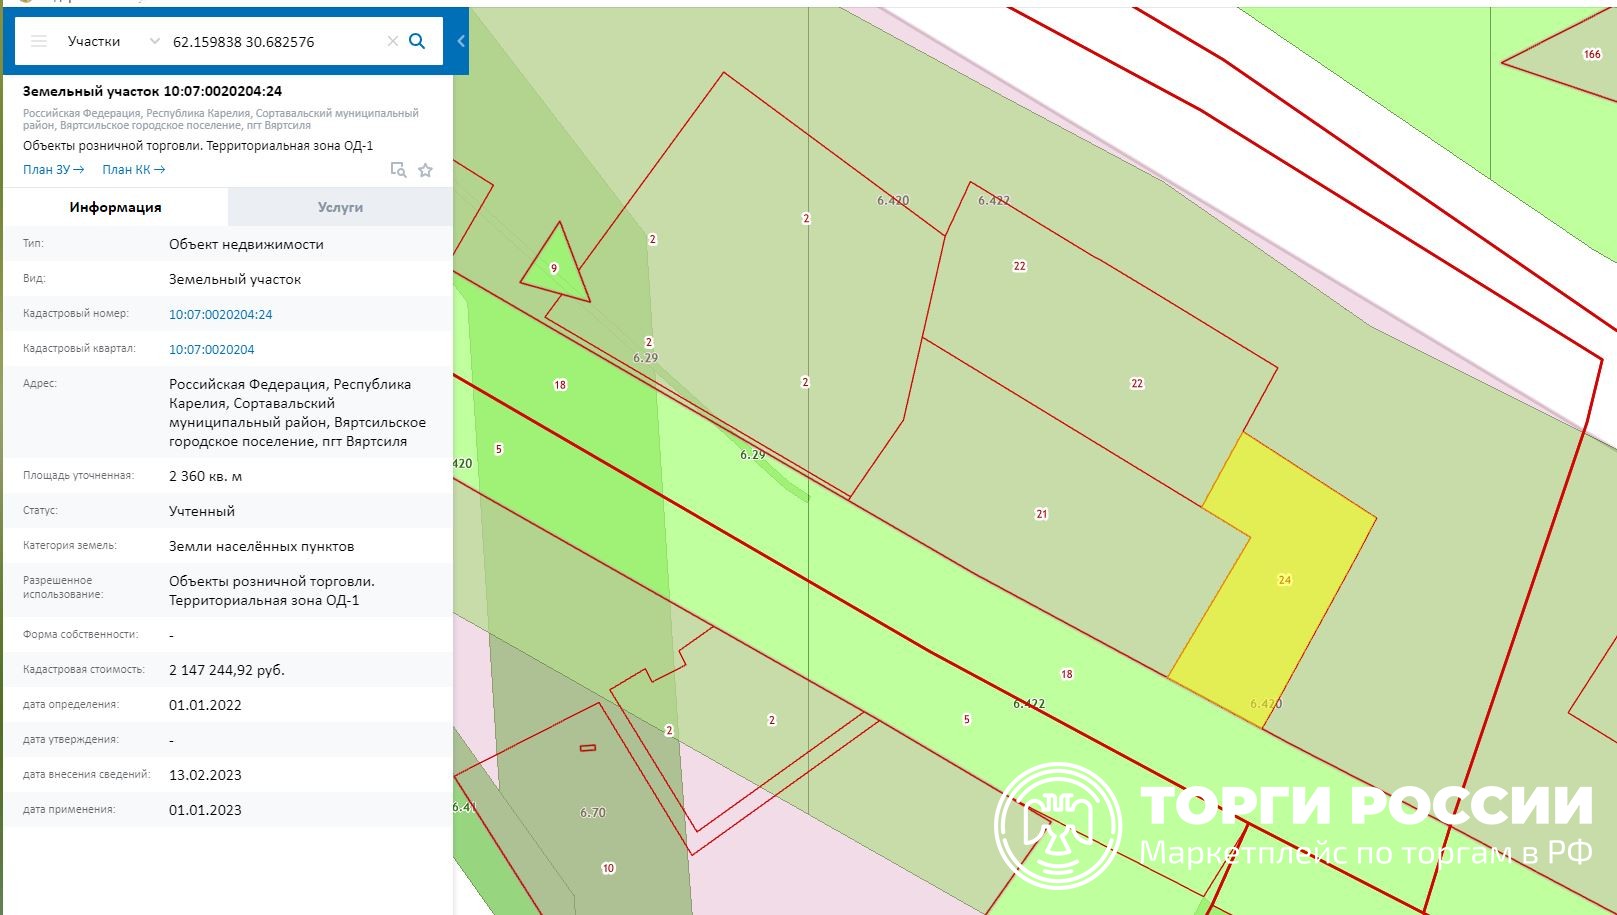1617x915 pixels.
Task: Select the Информация tab
Action: pyautogui.click(x=115, y=207)
